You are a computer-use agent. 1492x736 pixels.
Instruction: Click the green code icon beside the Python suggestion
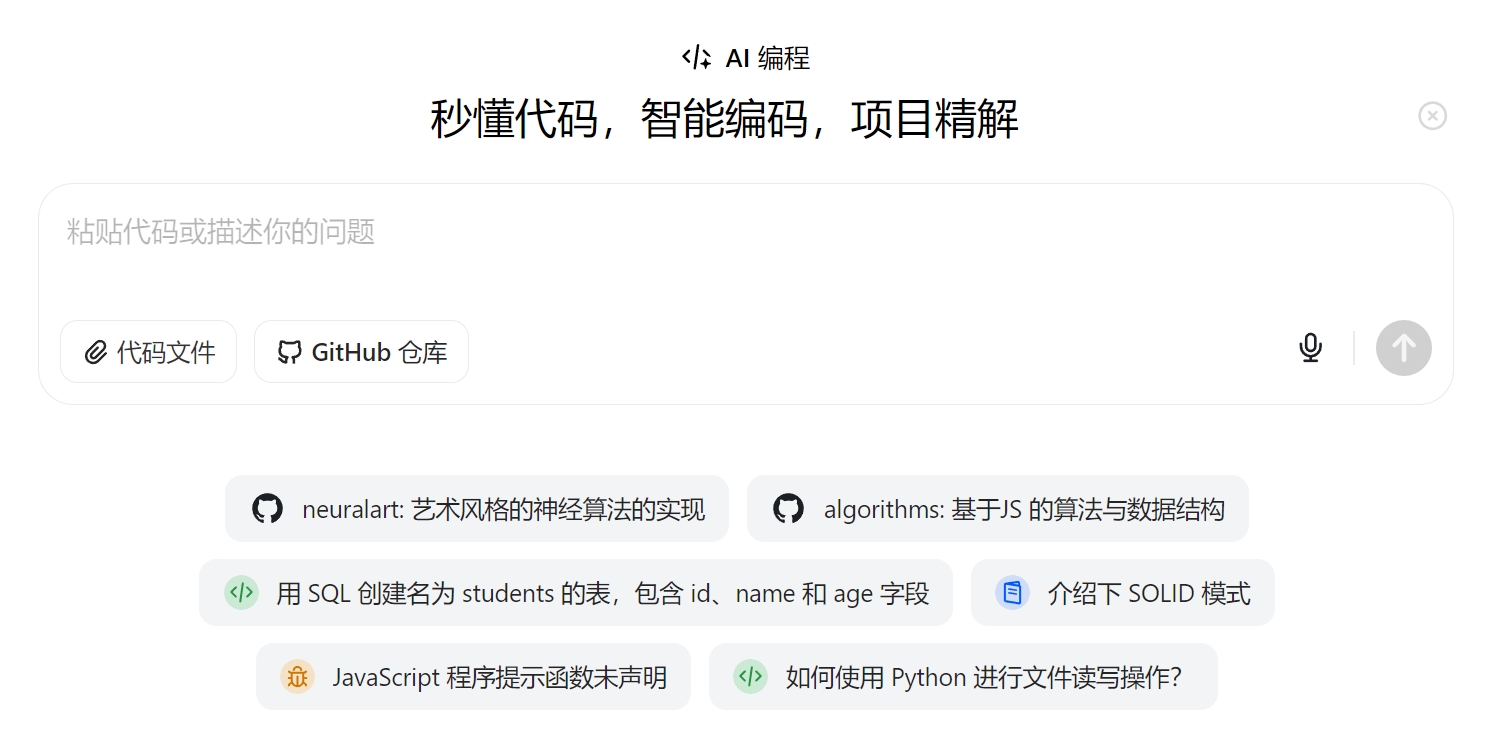pyautogui.click(x=750, y=677)
